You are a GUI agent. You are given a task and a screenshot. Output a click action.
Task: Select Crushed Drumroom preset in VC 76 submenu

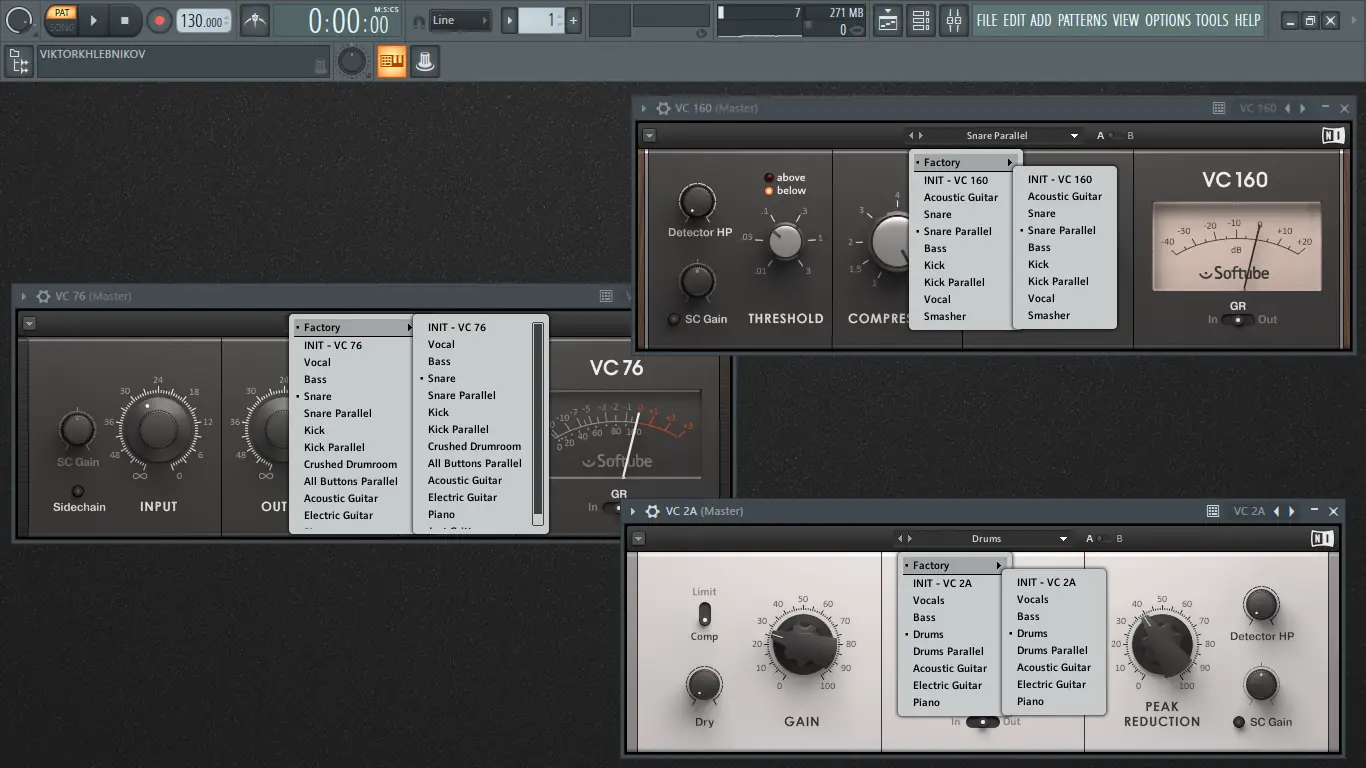(474, 446)
